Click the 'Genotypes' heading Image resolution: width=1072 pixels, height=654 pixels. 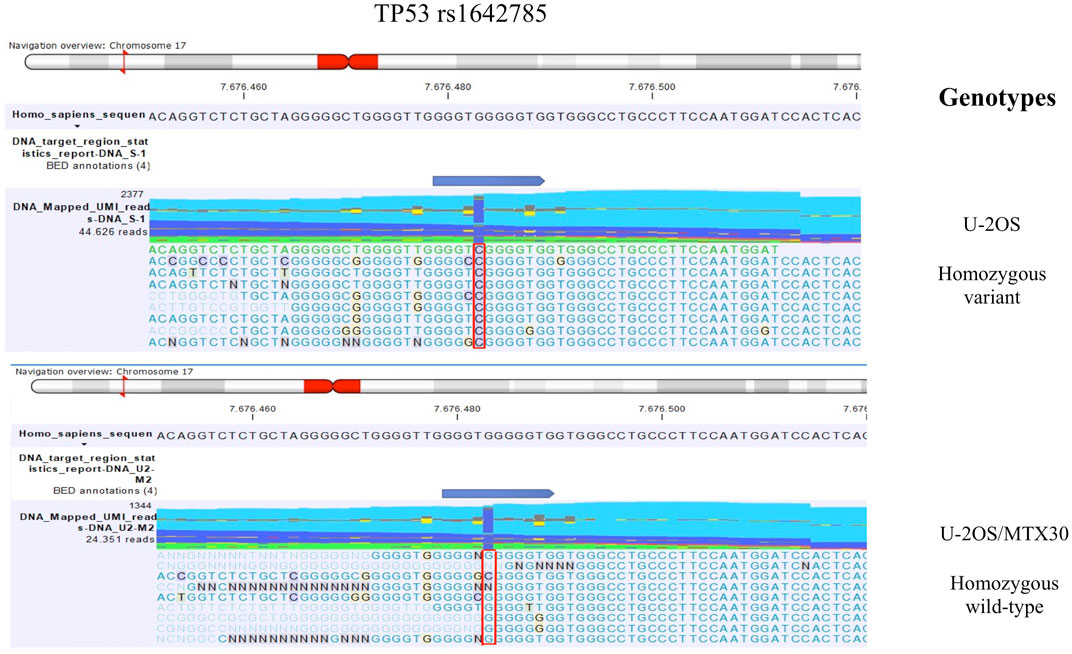997,98
